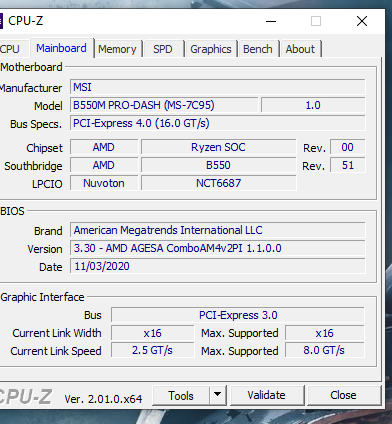Click the Graphic Interface Bus PCI-Express 3.0
The width and height of the screenshot is (392, 424).
(x=238, y=315)
